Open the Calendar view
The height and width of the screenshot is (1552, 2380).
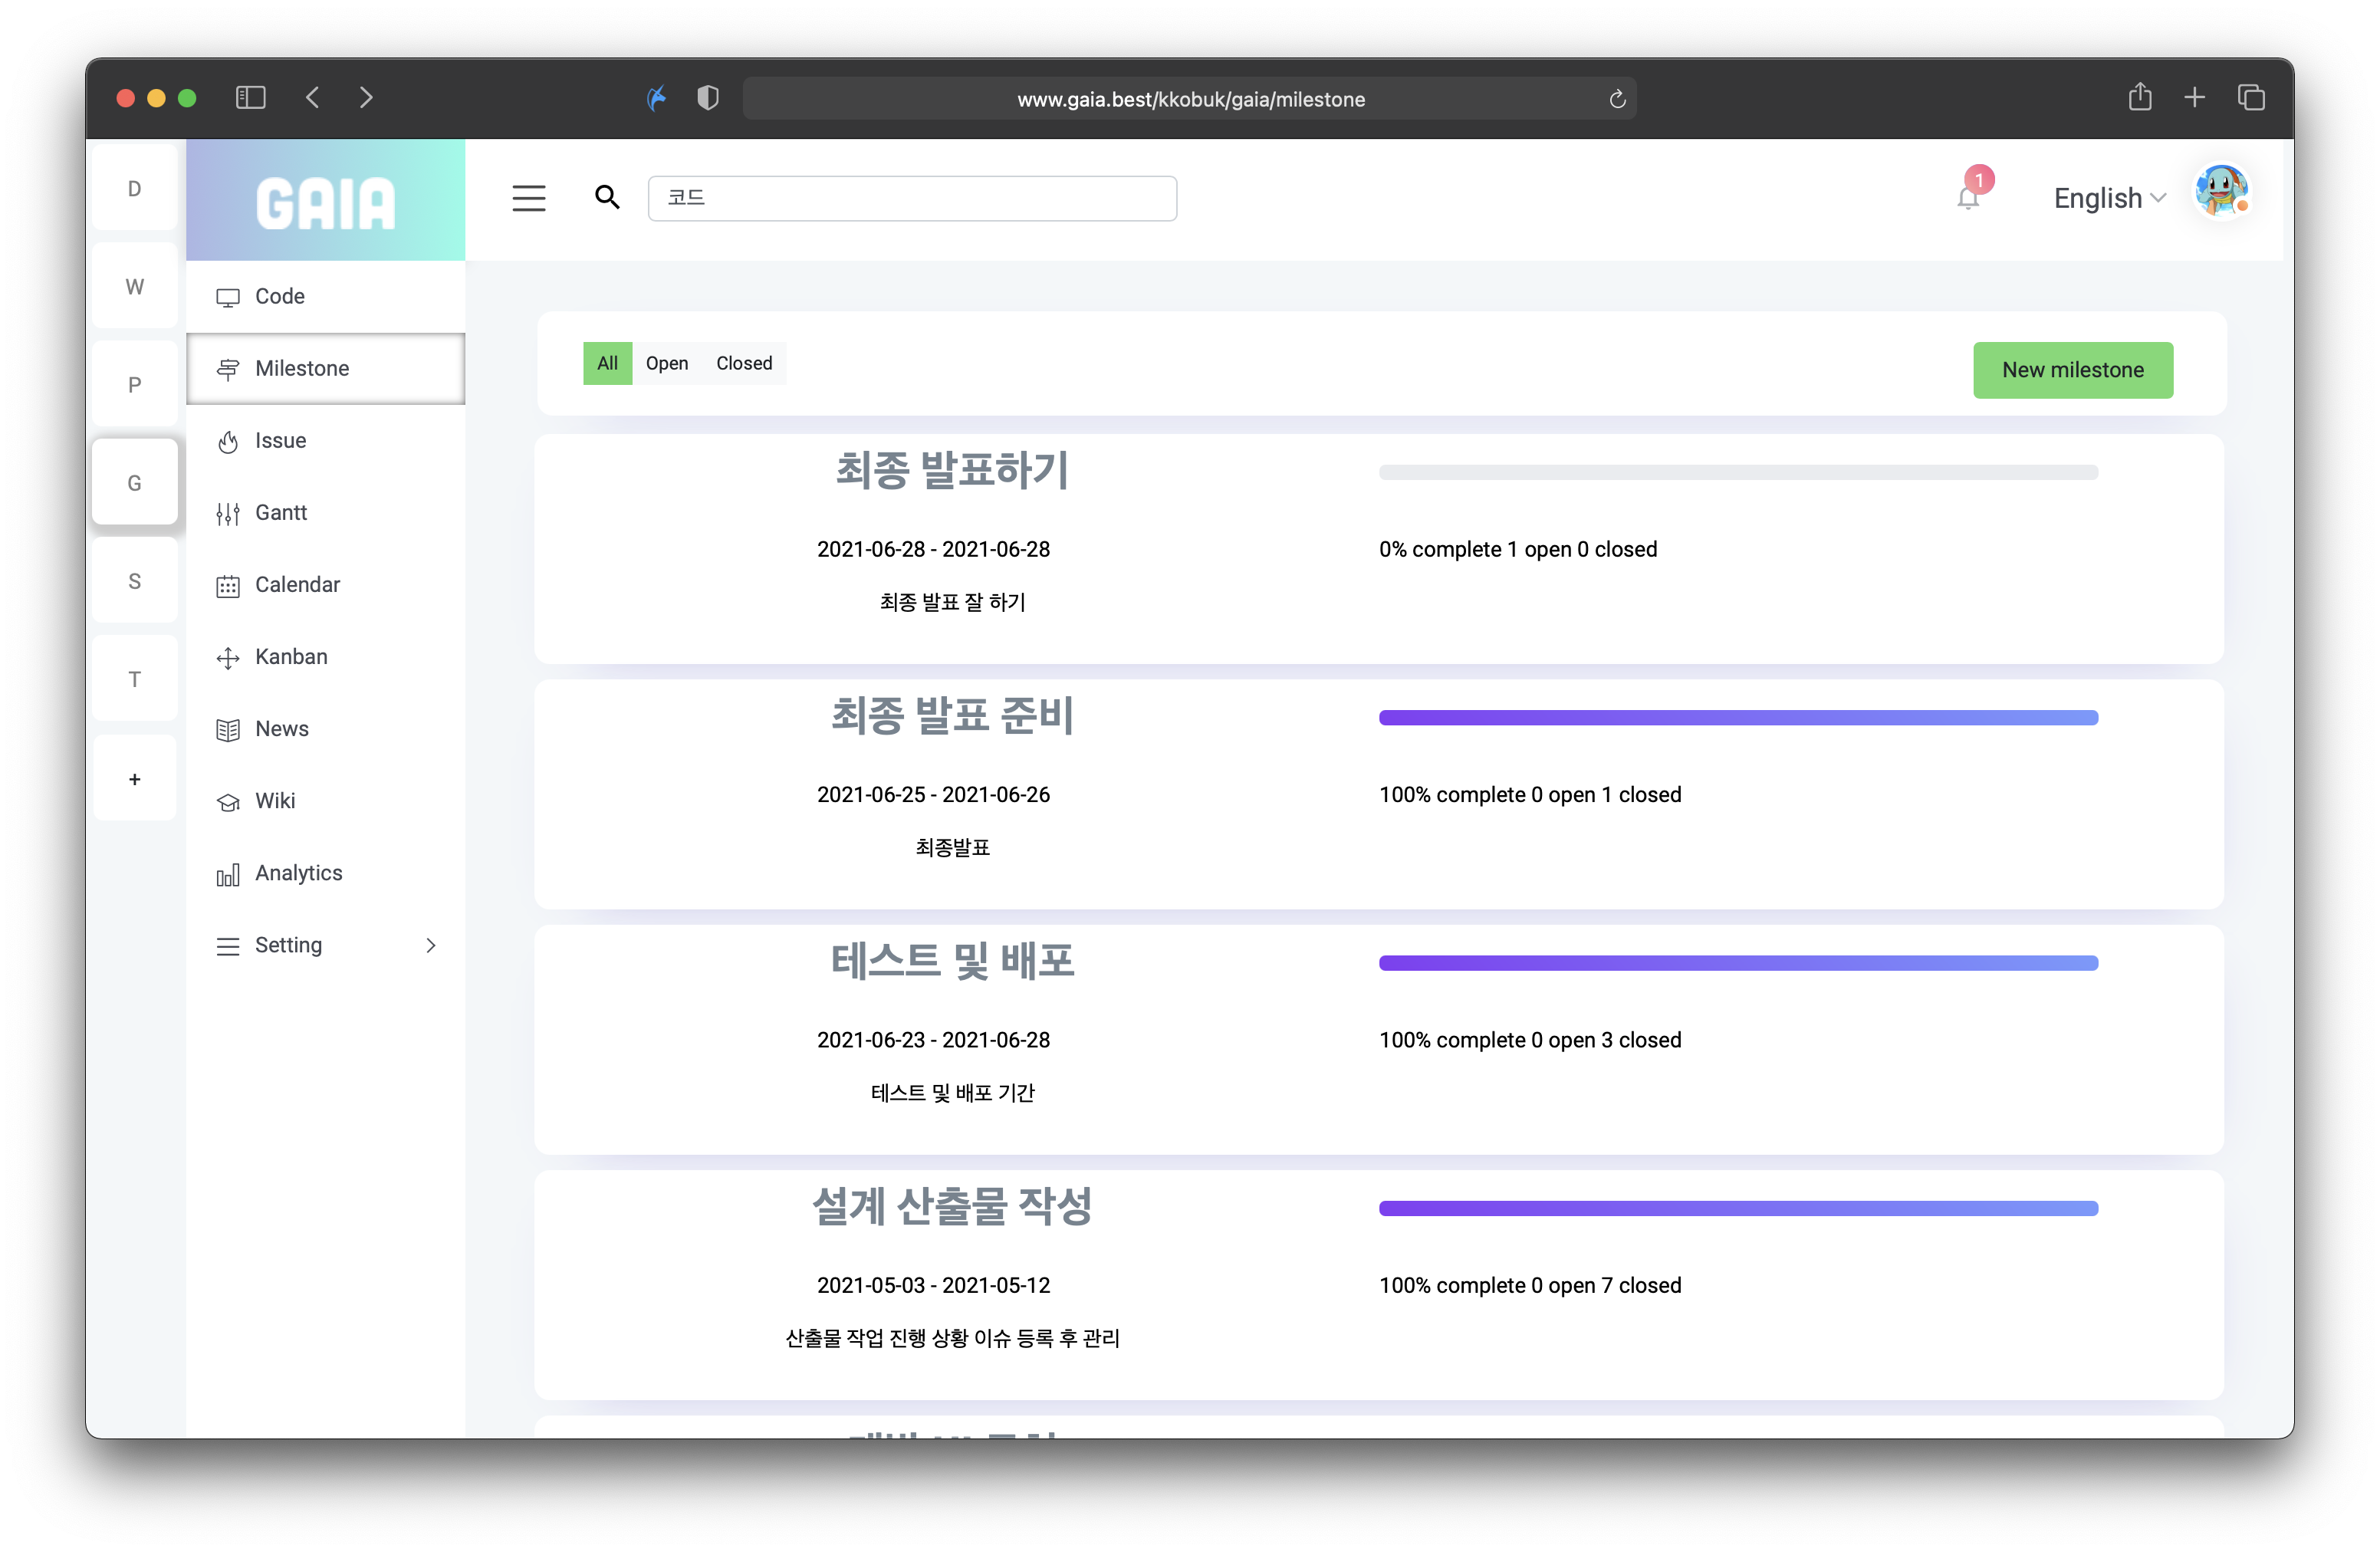[297, 585]
